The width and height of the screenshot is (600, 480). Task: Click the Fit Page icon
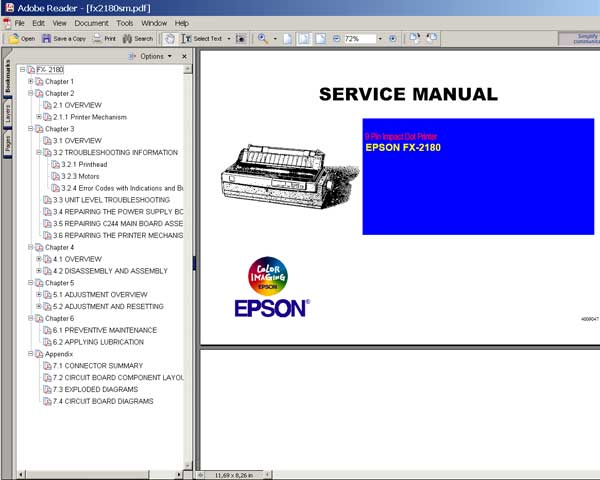coord(304,39)
